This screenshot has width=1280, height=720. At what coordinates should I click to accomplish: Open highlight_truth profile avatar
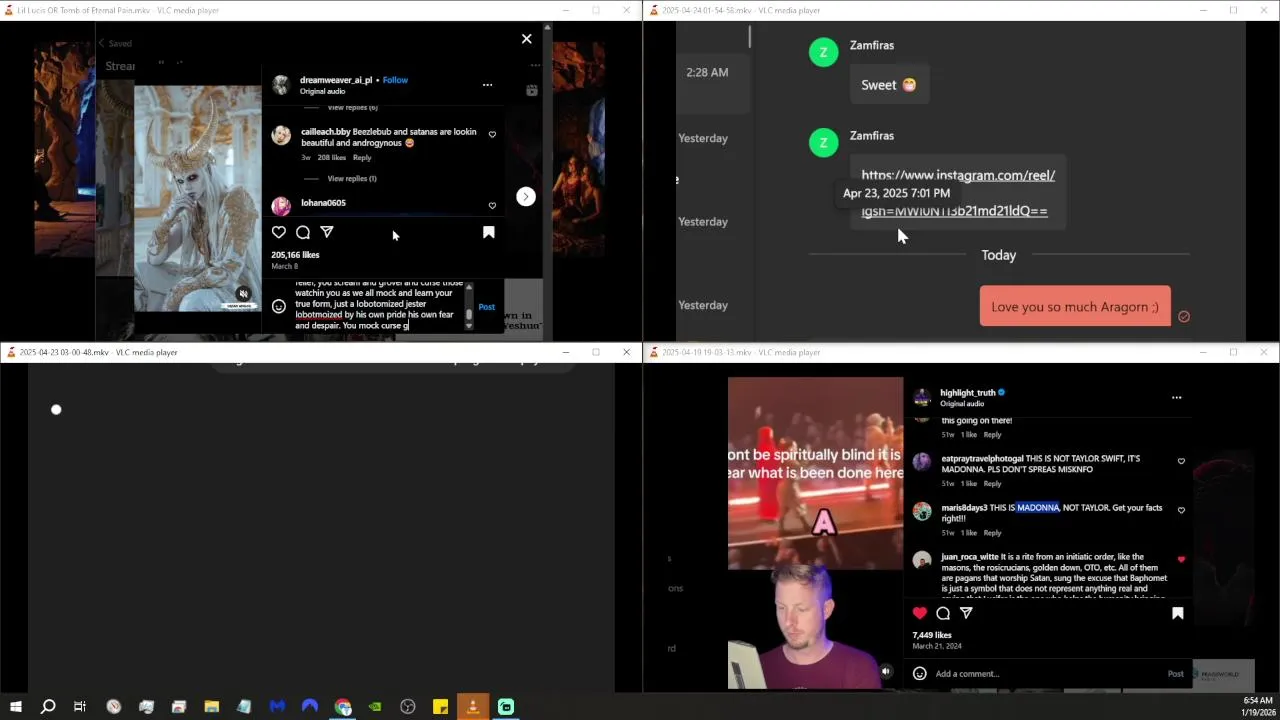pos(922,397)
